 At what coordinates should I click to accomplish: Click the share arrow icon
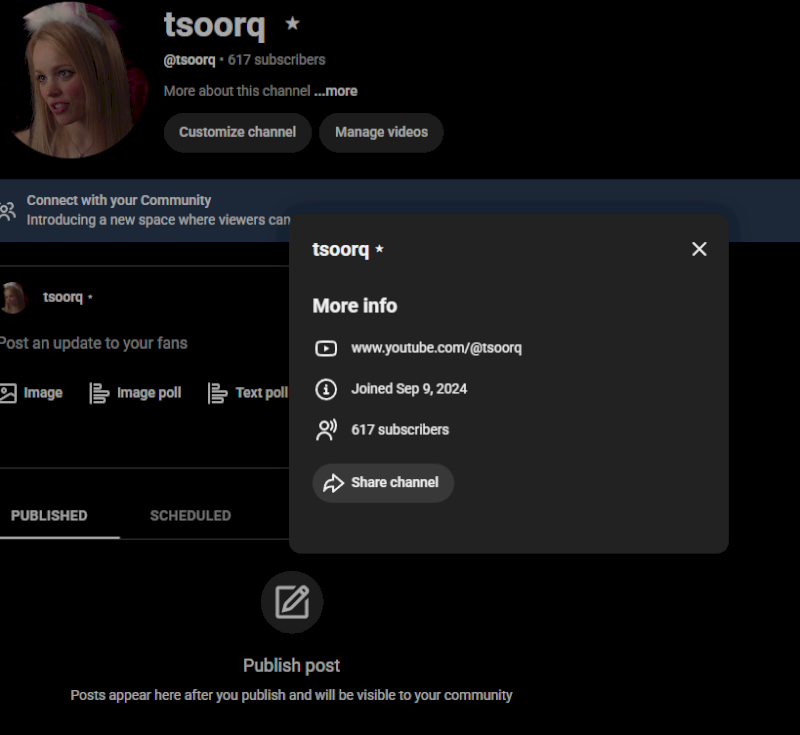pos(334,483)
